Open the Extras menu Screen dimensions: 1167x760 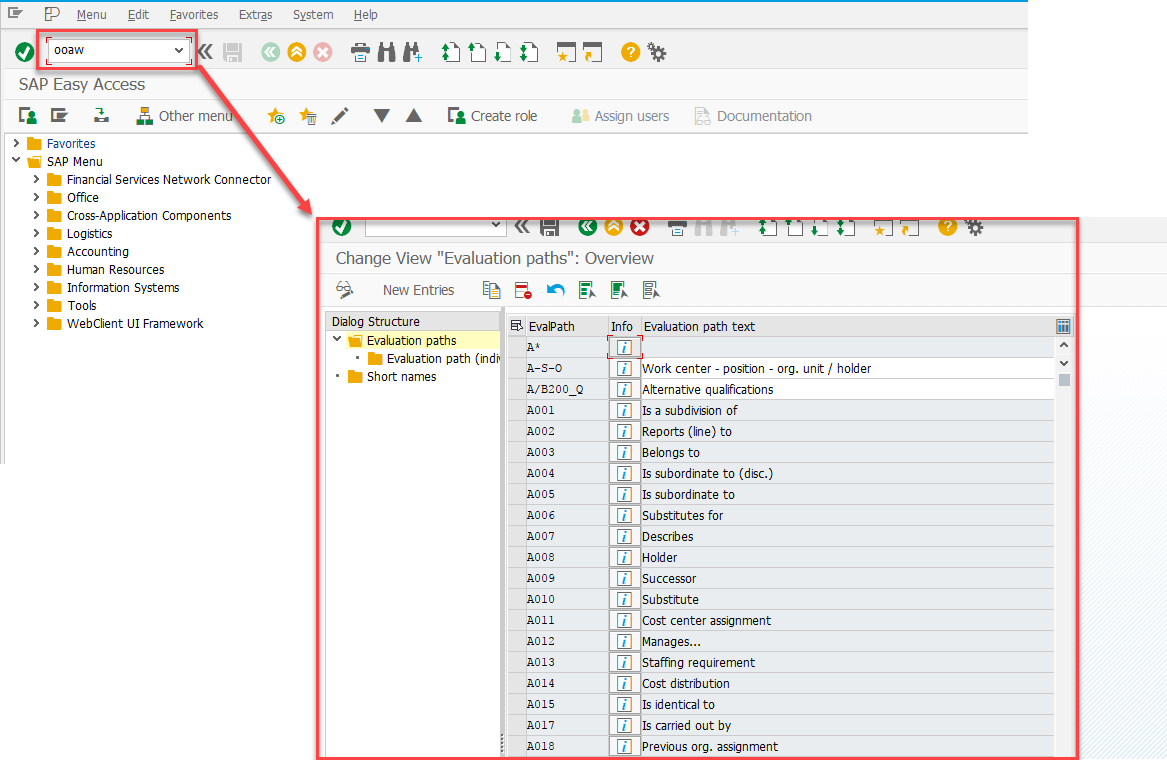[255, 14]
